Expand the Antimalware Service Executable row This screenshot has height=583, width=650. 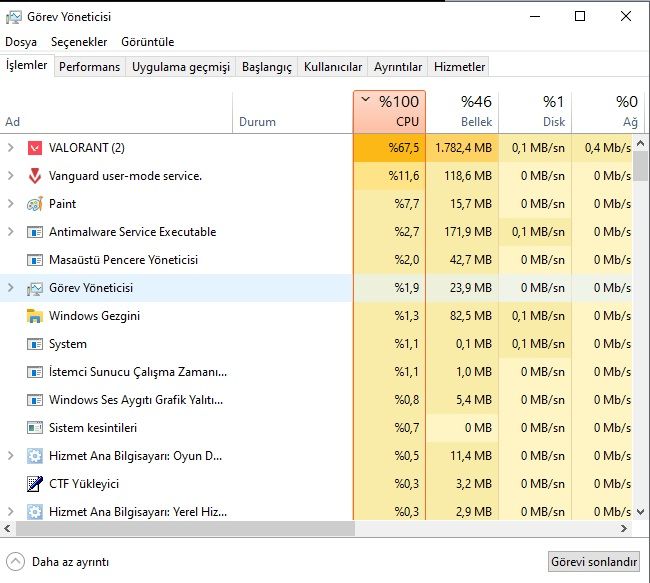11,232
